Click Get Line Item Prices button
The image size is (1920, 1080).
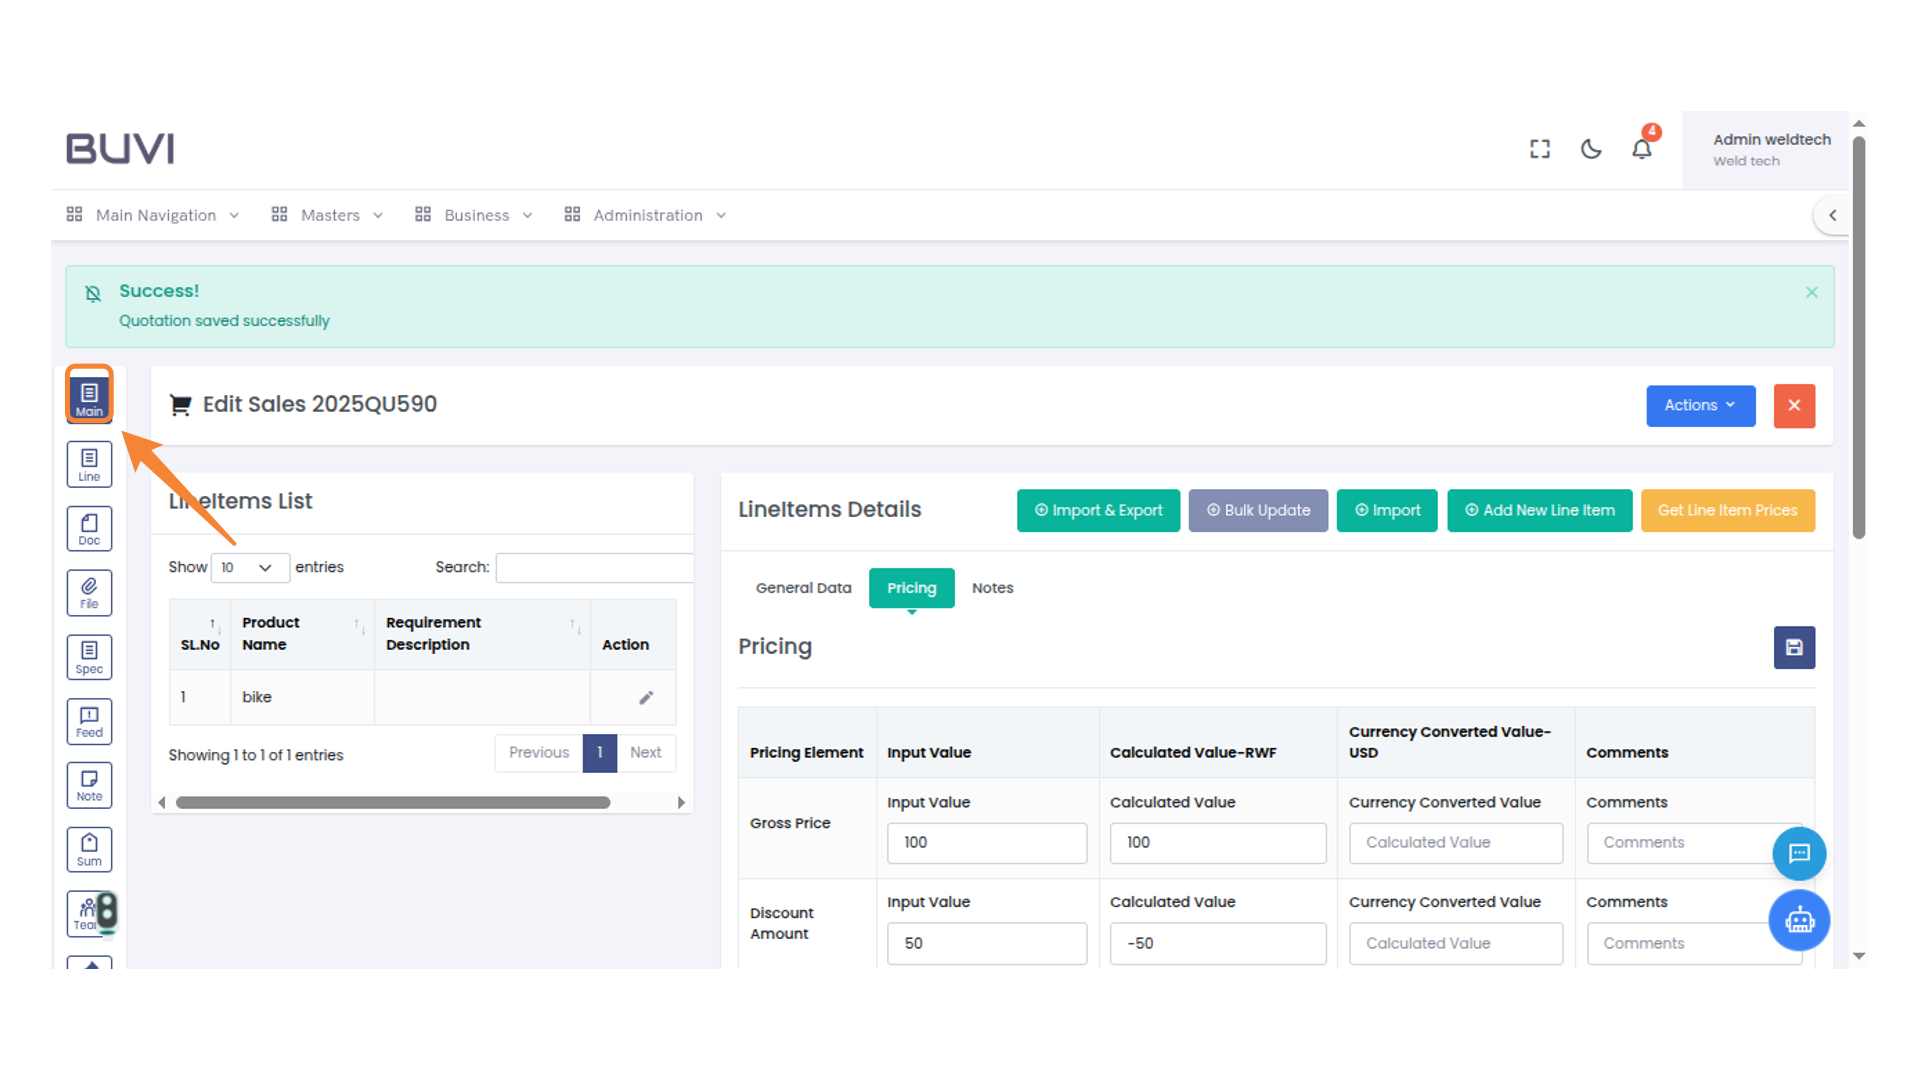tap(1727, 511)
